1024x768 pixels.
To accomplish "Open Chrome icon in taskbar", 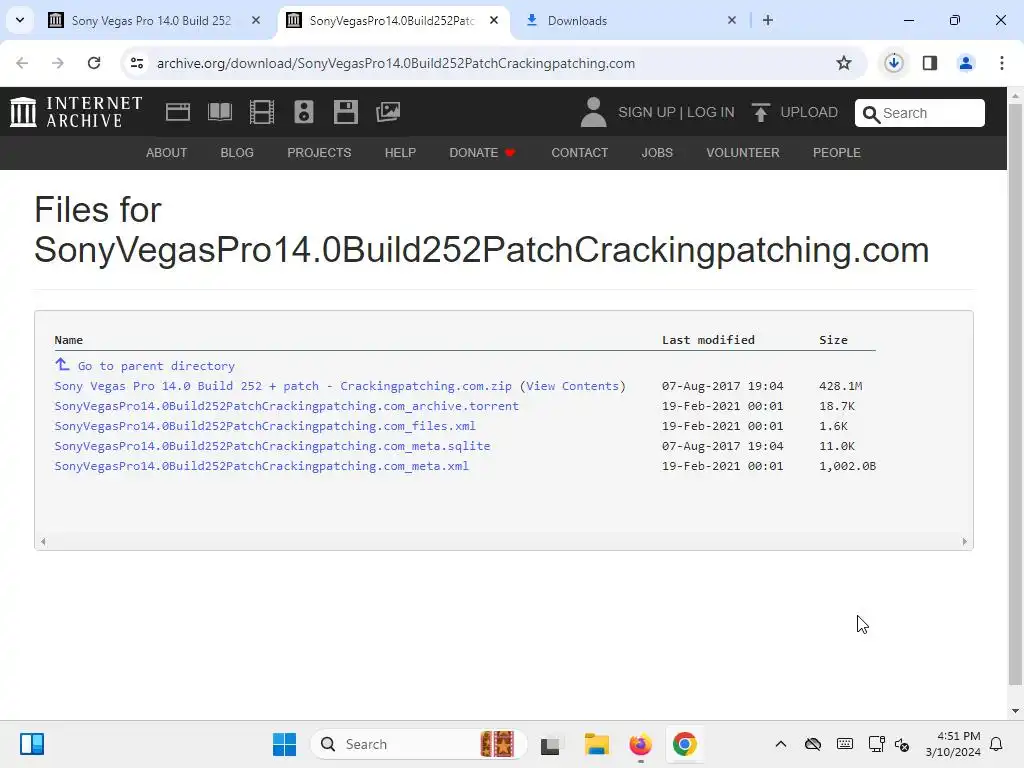I will point(684,744).
